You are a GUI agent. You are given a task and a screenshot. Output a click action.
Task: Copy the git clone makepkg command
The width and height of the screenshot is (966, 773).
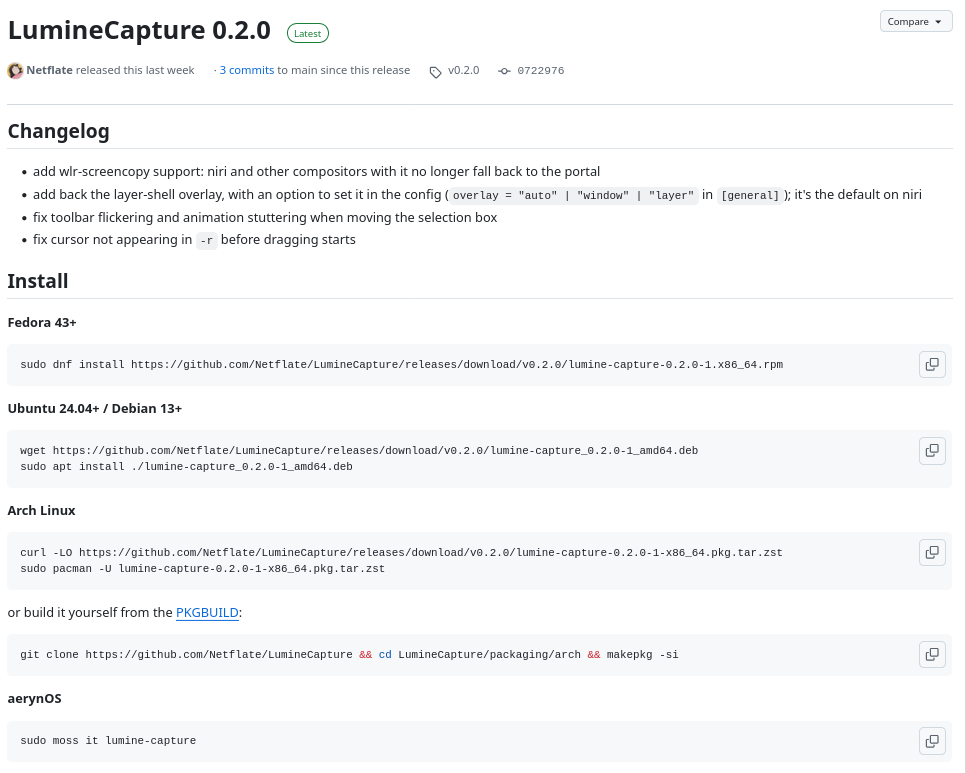(x=932, y=654)
